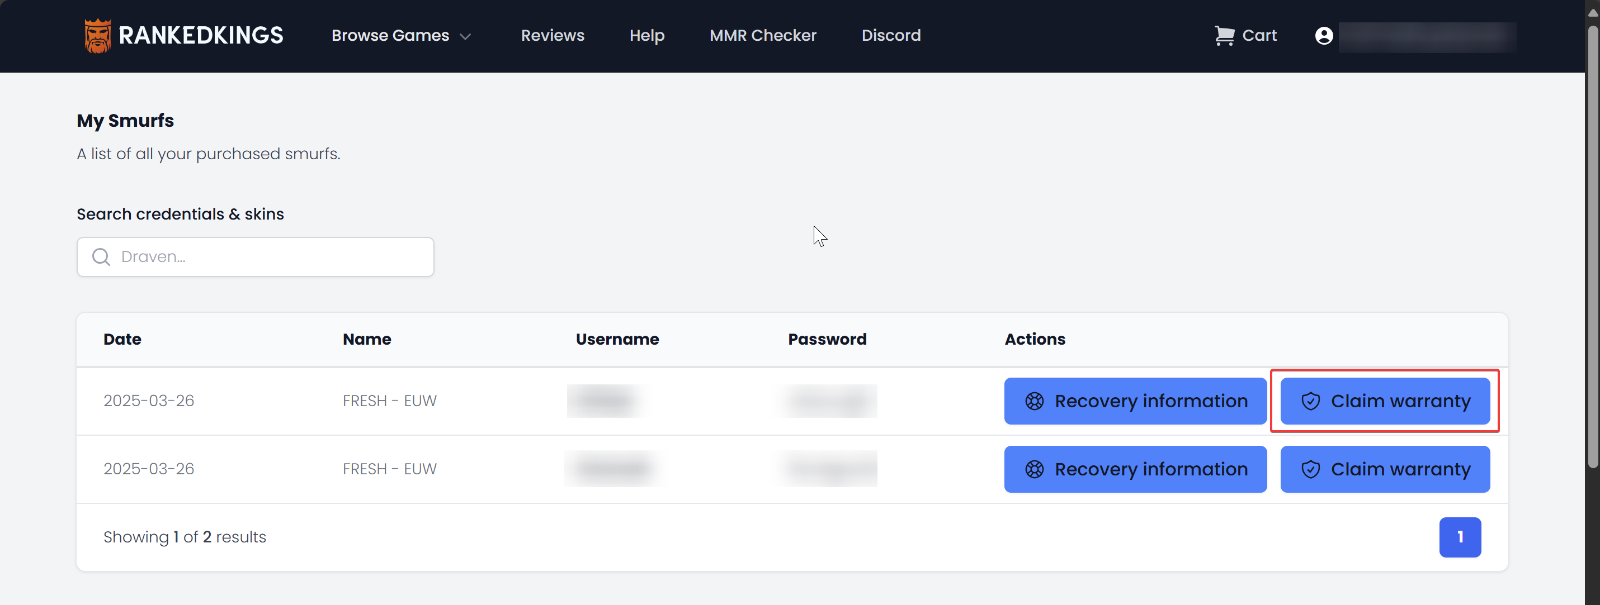Image resolution: width=1600 pixels, height=605 pixels.
Task: Open the Reviews page
Action: tap(552, 36)
